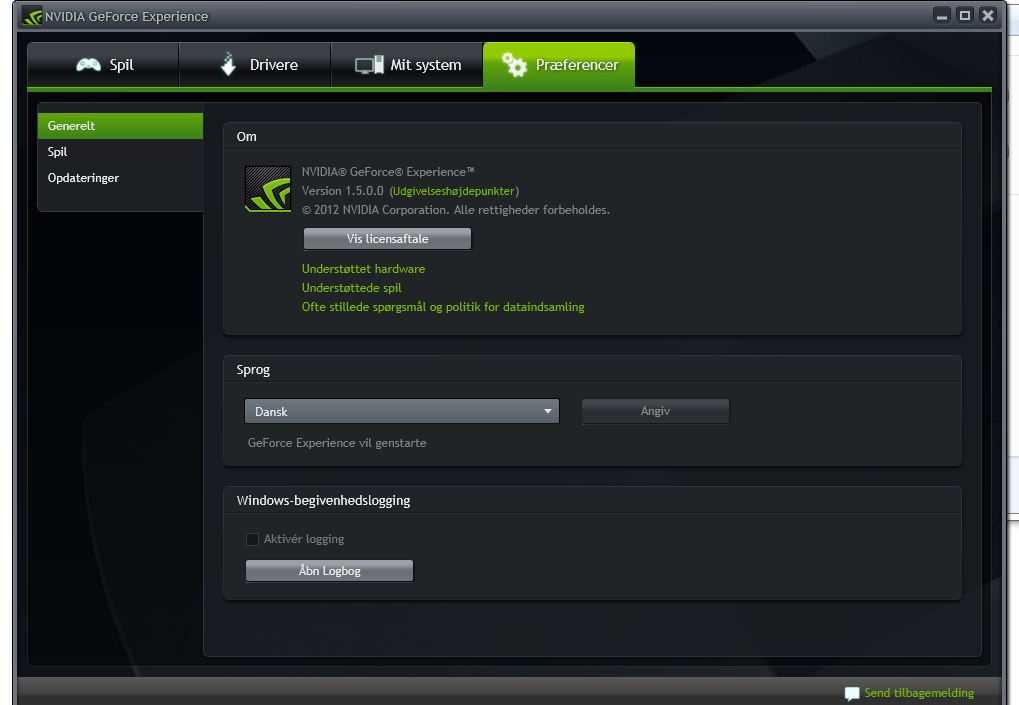The height and width of the screenshot is (705, 1019).
Task: Click the gear icon on the Præferencer tab
Action: pos(516,63)
